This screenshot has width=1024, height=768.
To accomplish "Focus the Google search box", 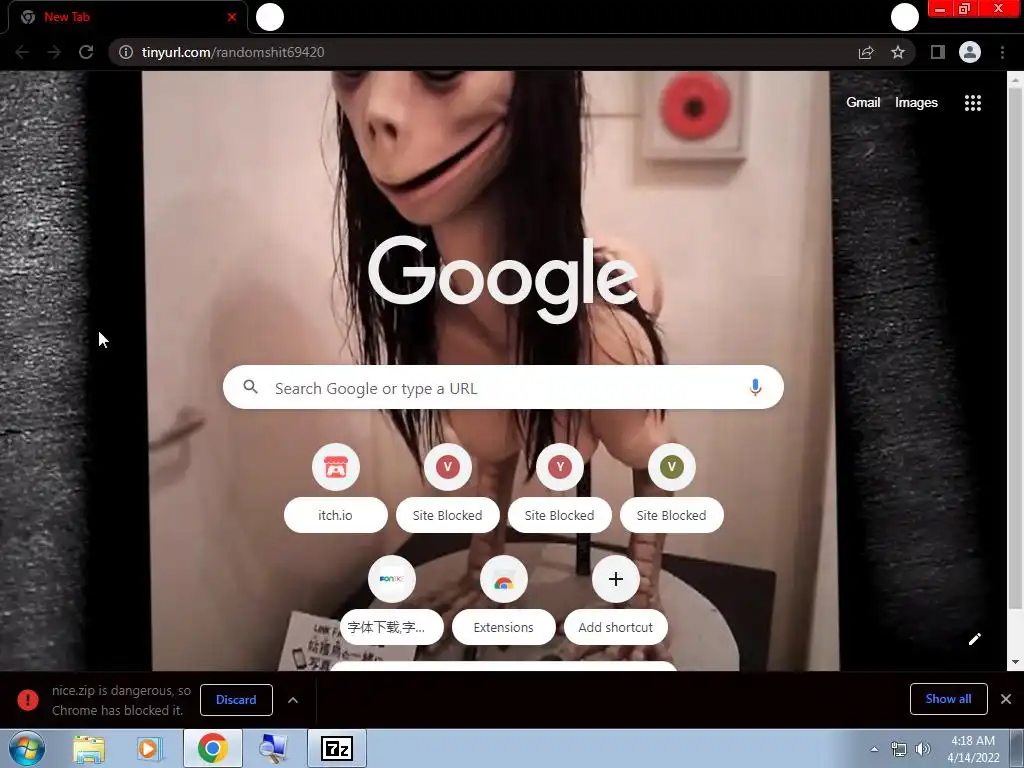I will coord(503,387).
